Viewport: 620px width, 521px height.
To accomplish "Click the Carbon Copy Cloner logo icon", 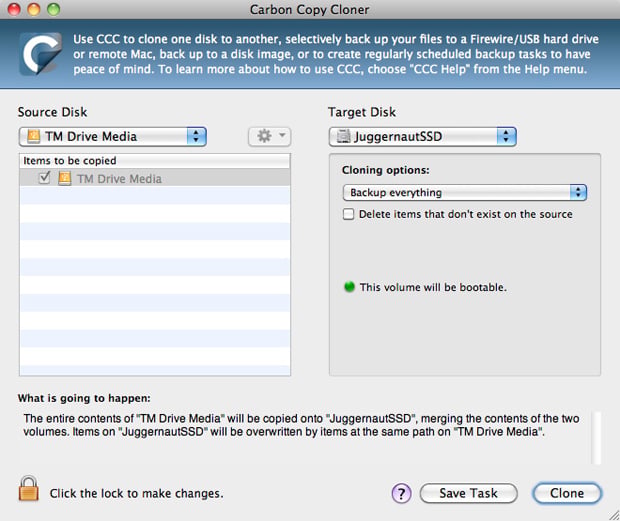I will click(x=40, y=54).
